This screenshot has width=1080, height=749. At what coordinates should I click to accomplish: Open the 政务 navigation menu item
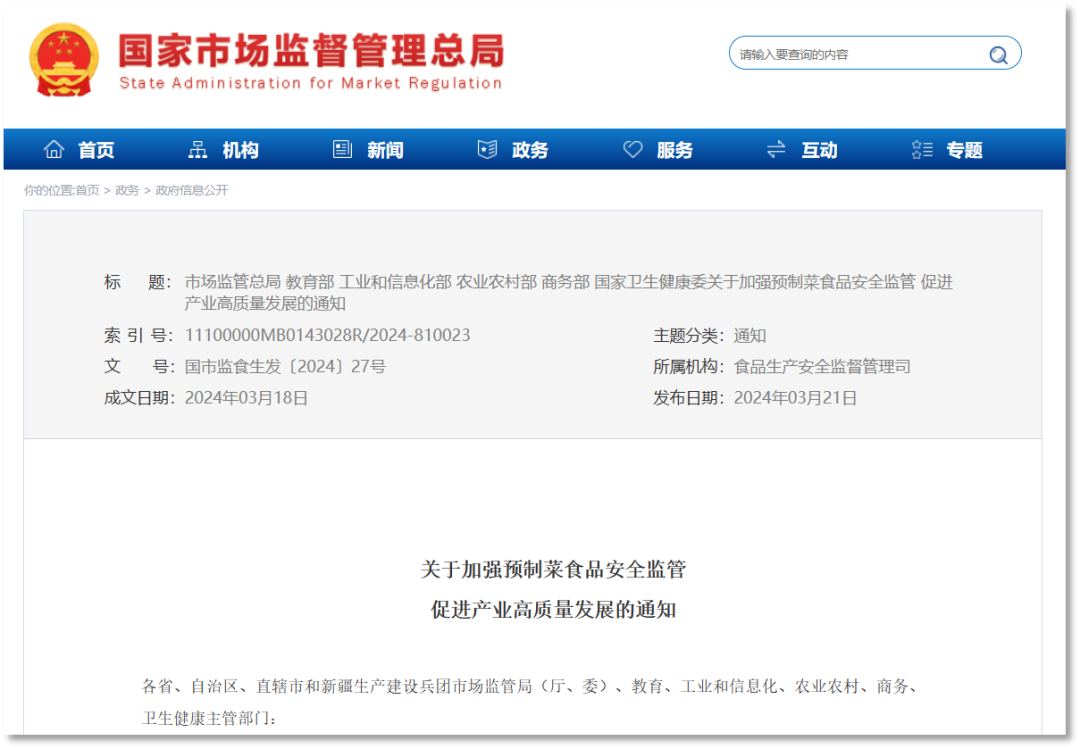pyautogui.click(x=530, y=150)
